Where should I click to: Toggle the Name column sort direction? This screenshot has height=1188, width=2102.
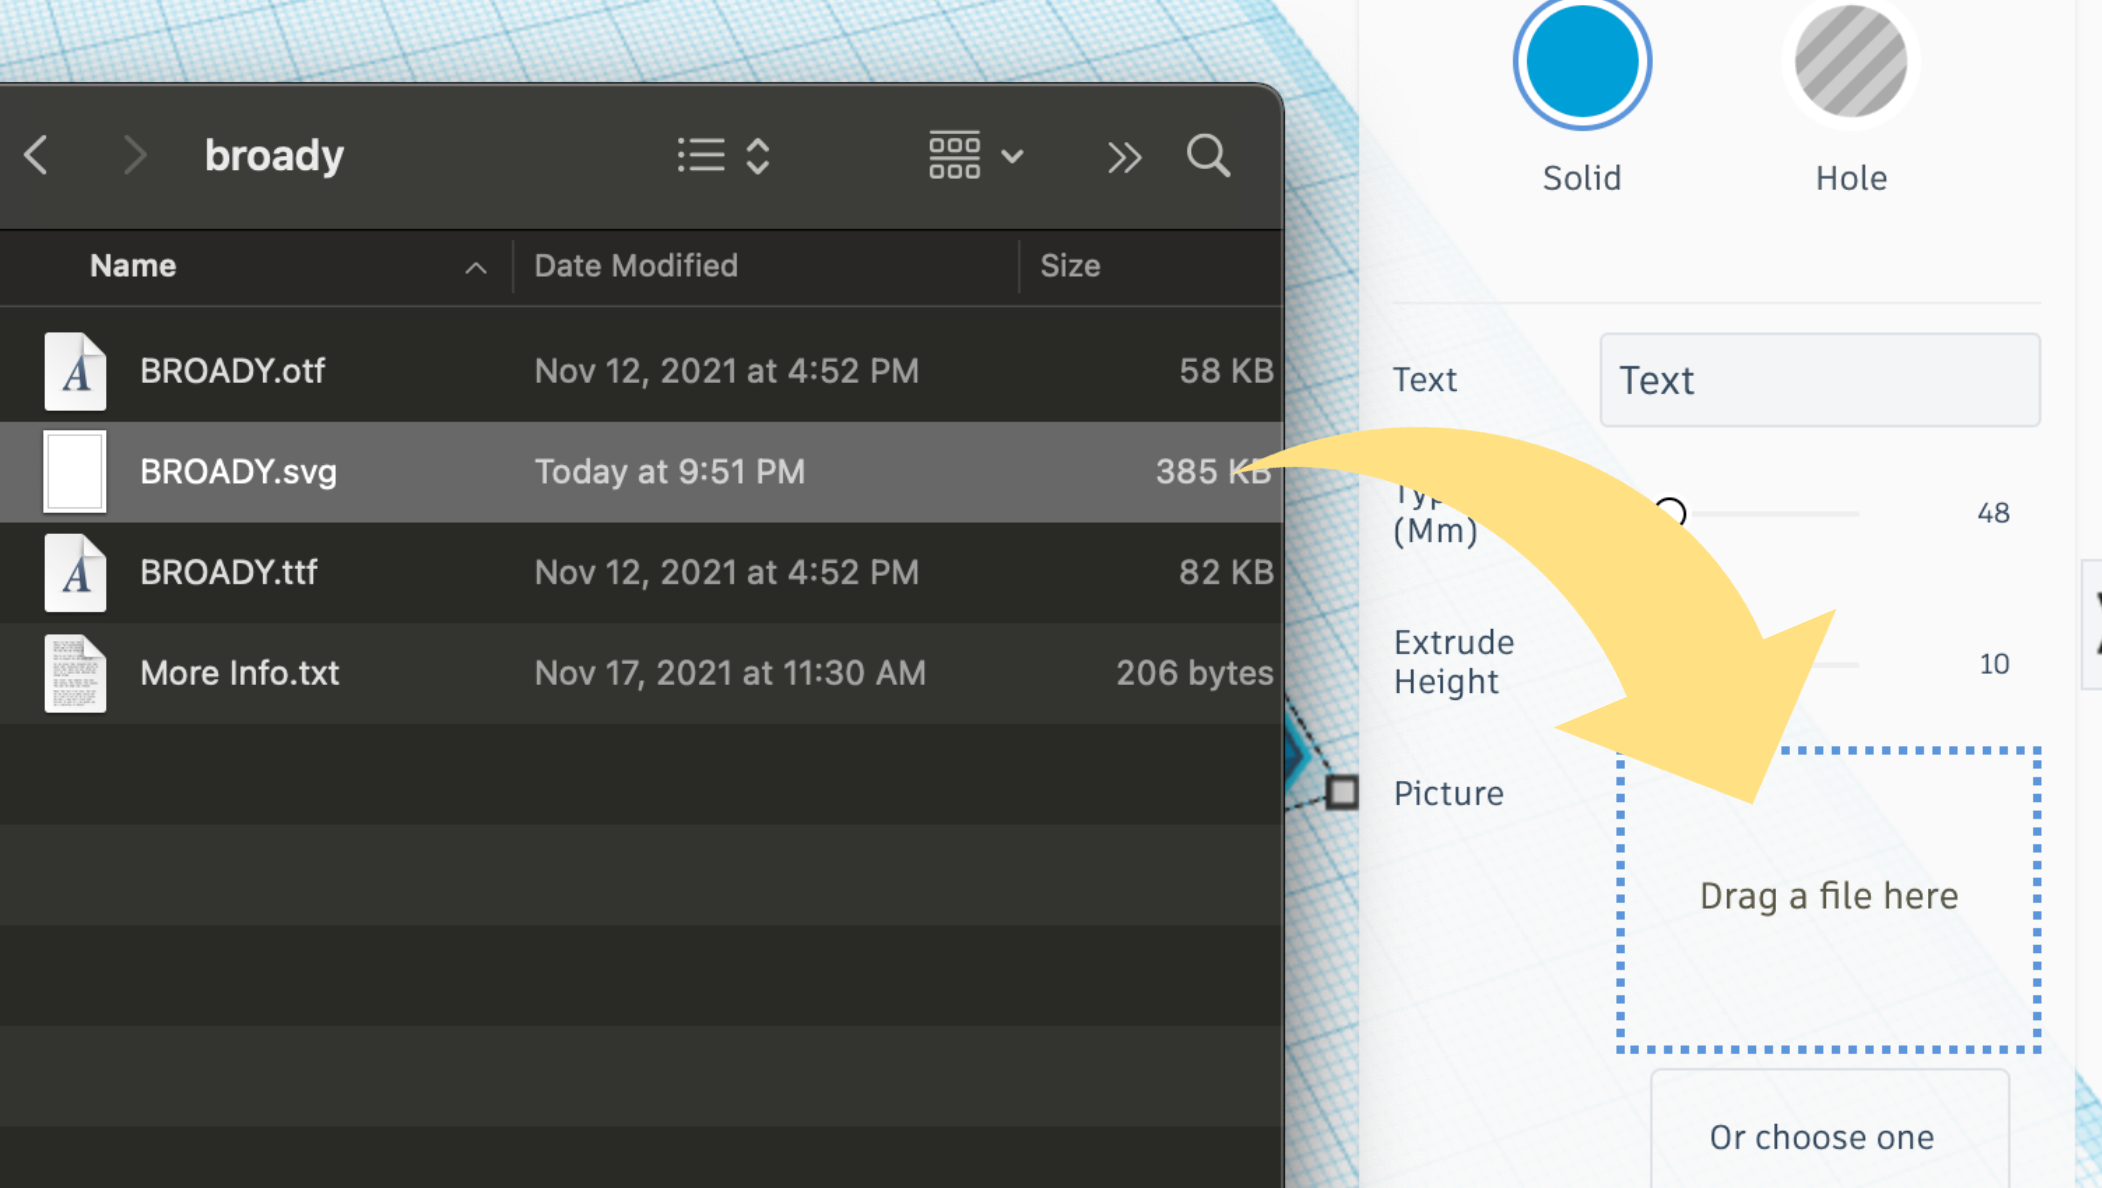[x=476, y=267]
